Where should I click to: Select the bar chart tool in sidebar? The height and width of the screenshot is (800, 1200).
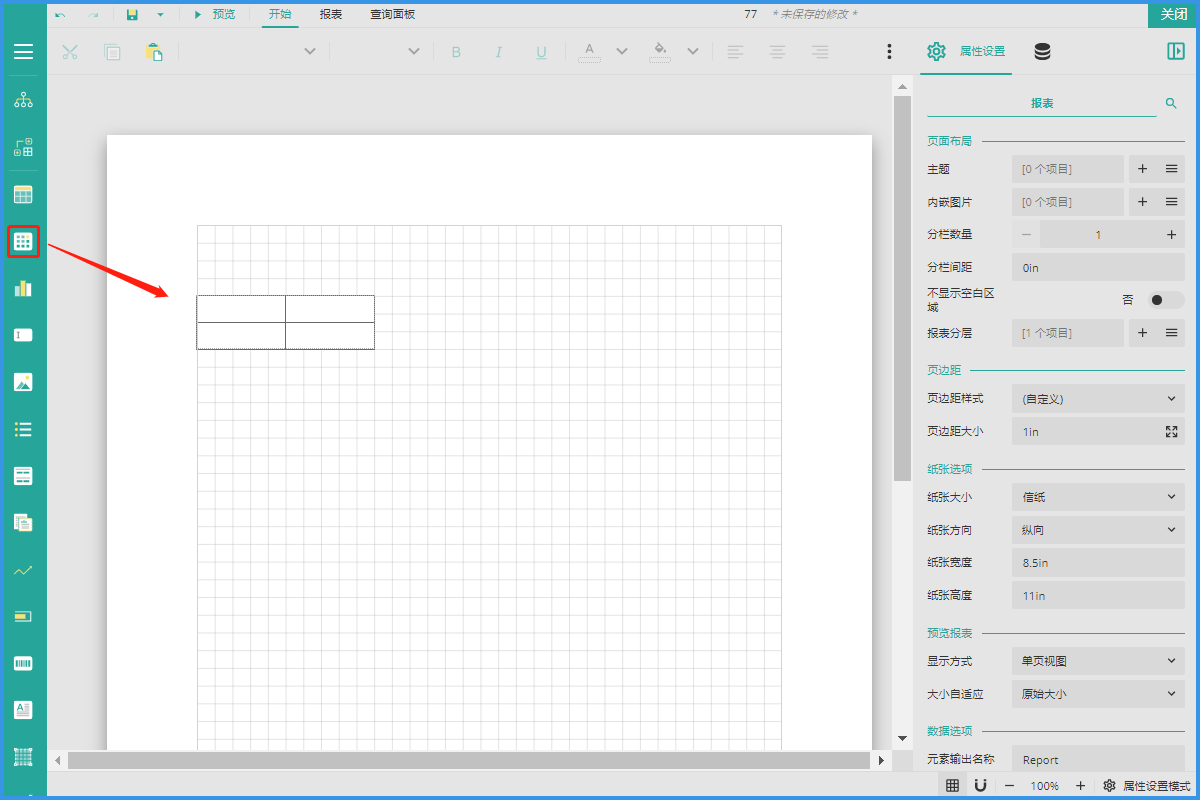coord(23,288)
